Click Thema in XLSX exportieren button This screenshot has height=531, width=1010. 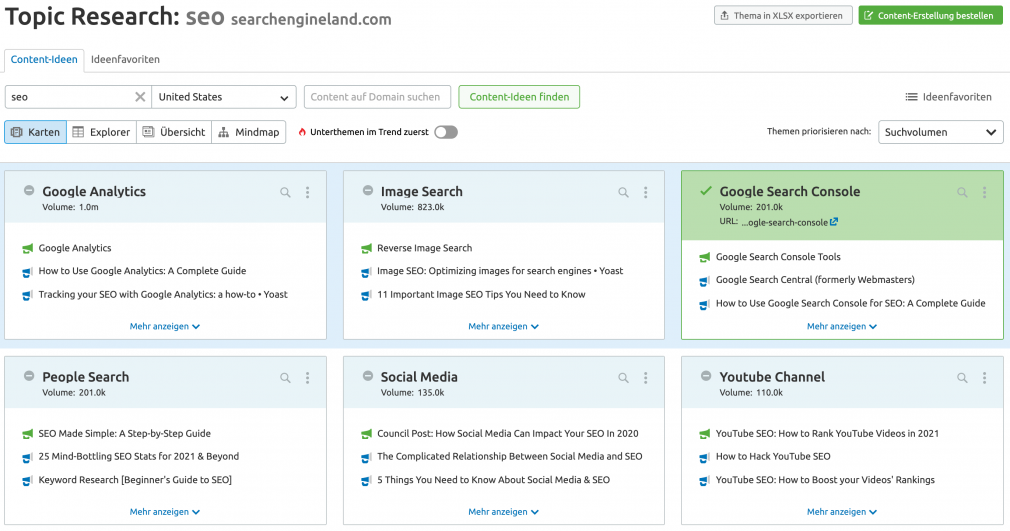[783, 15]
